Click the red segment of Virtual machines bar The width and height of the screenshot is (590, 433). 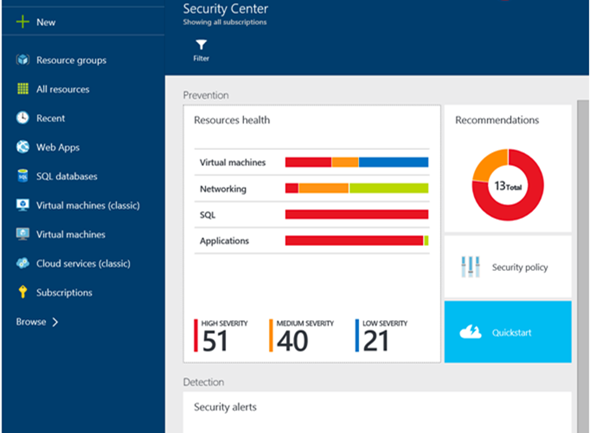[308, 162]
